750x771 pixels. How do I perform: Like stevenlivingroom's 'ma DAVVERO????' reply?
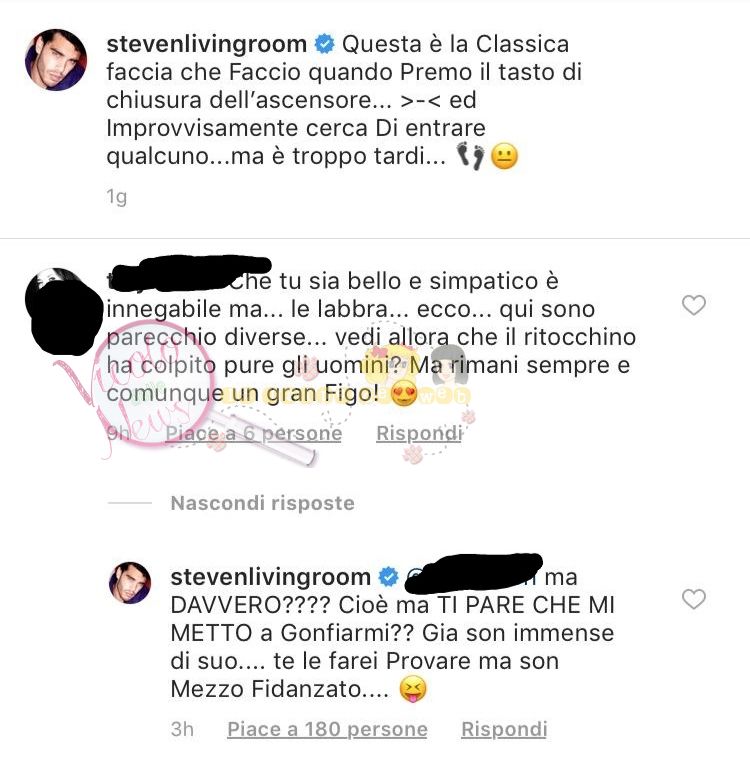[693, 598]
